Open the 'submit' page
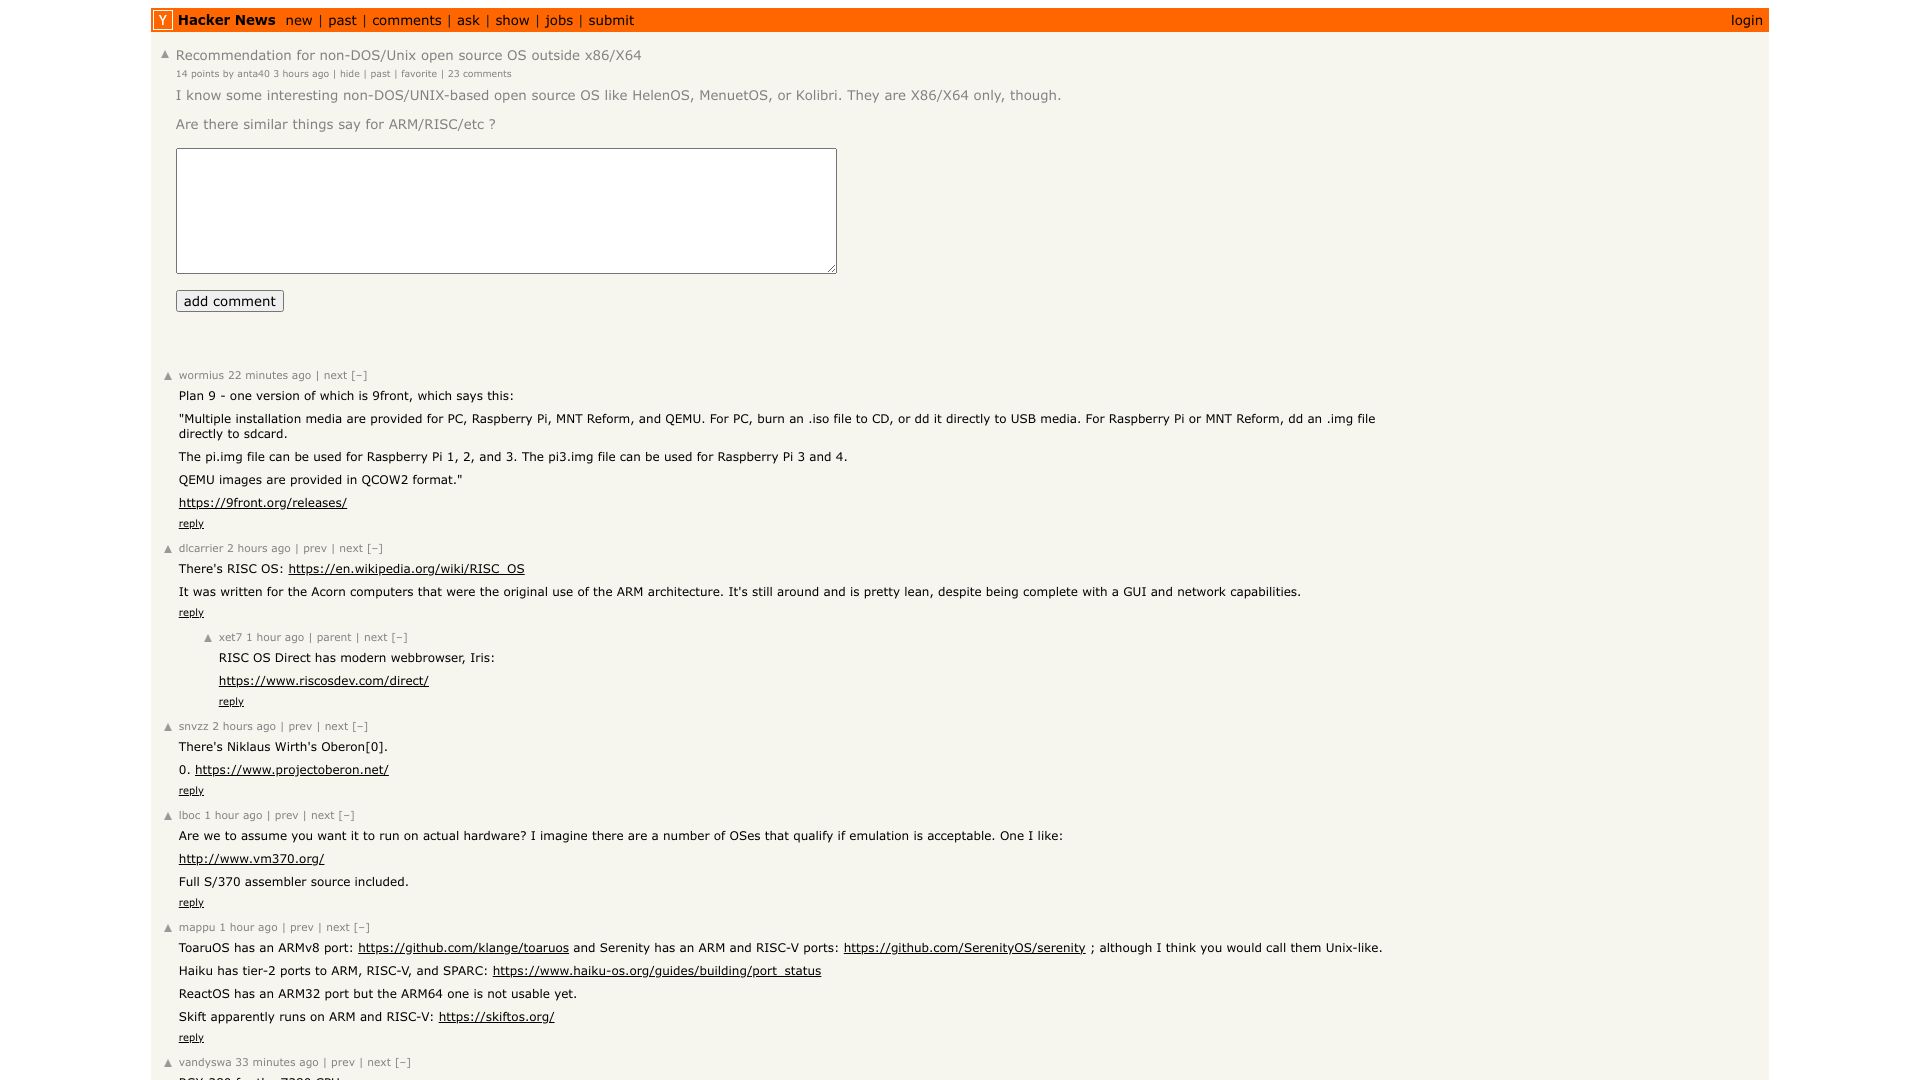The width and height of the screenshot is (1920, 1080). pos(611,20)
